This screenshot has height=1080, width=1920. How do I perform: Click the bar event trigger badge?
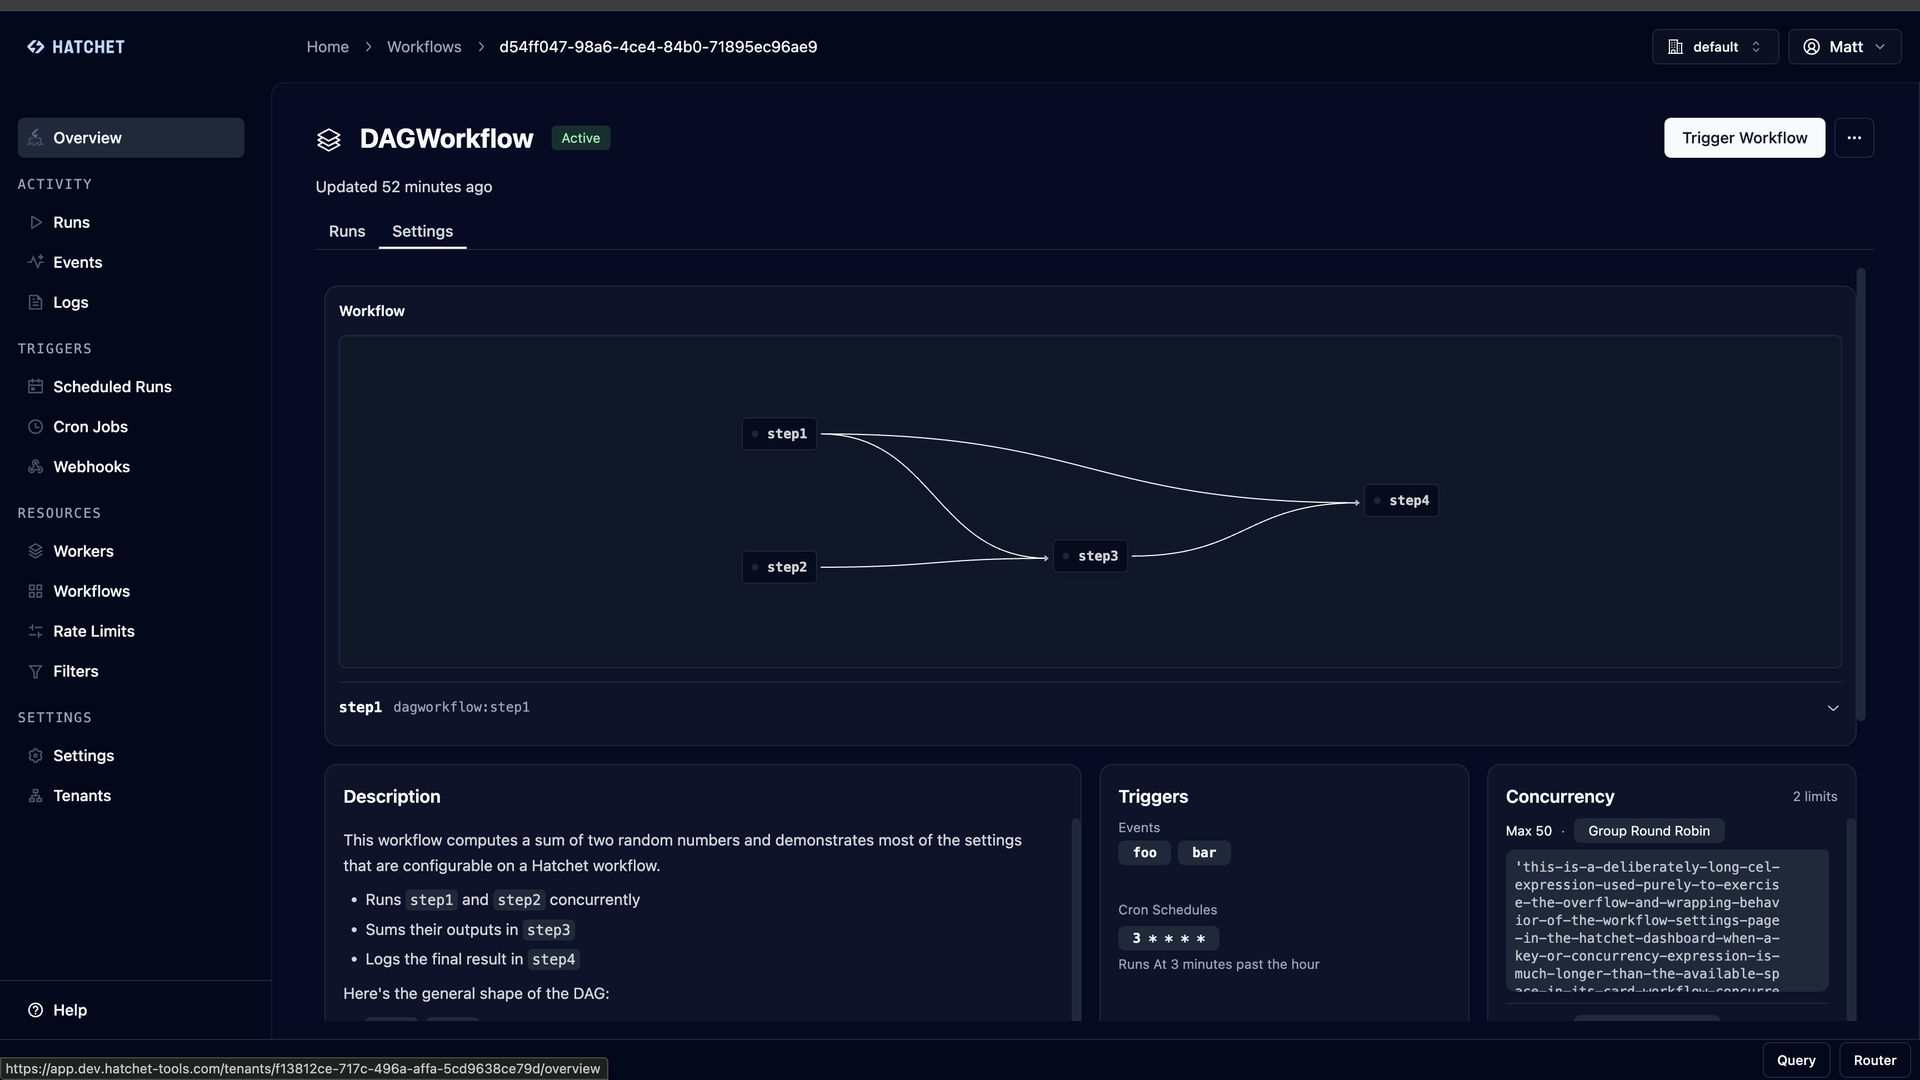(1204, 853)
